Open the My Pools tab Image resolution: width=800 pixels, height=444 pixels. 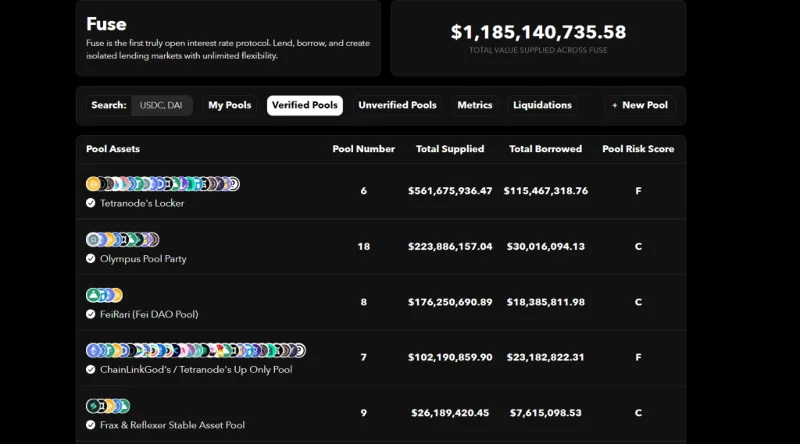coord(230,105)
